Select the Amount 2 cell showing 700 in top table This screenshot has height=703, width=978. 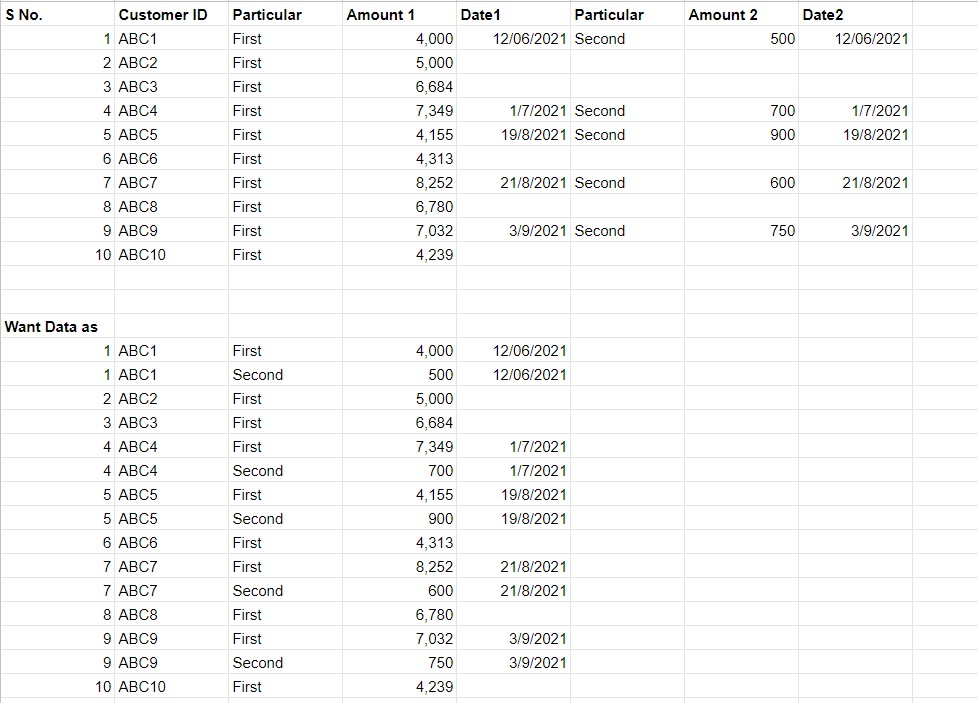point(741,111)
